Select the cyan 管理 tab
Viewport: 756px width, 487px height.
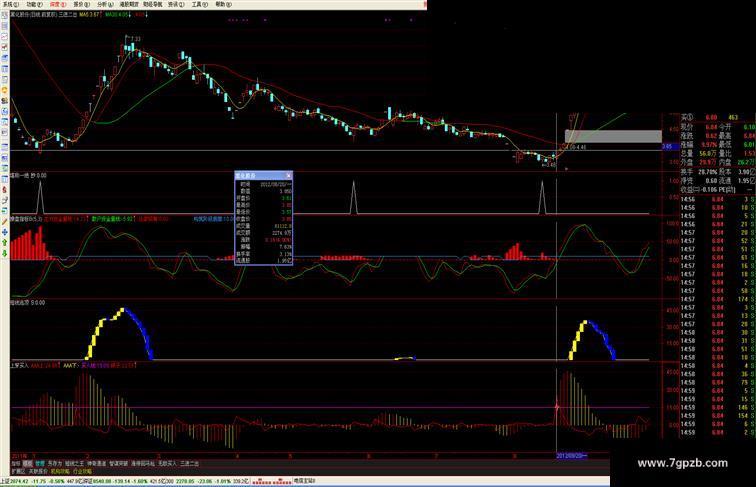point(40,463)
